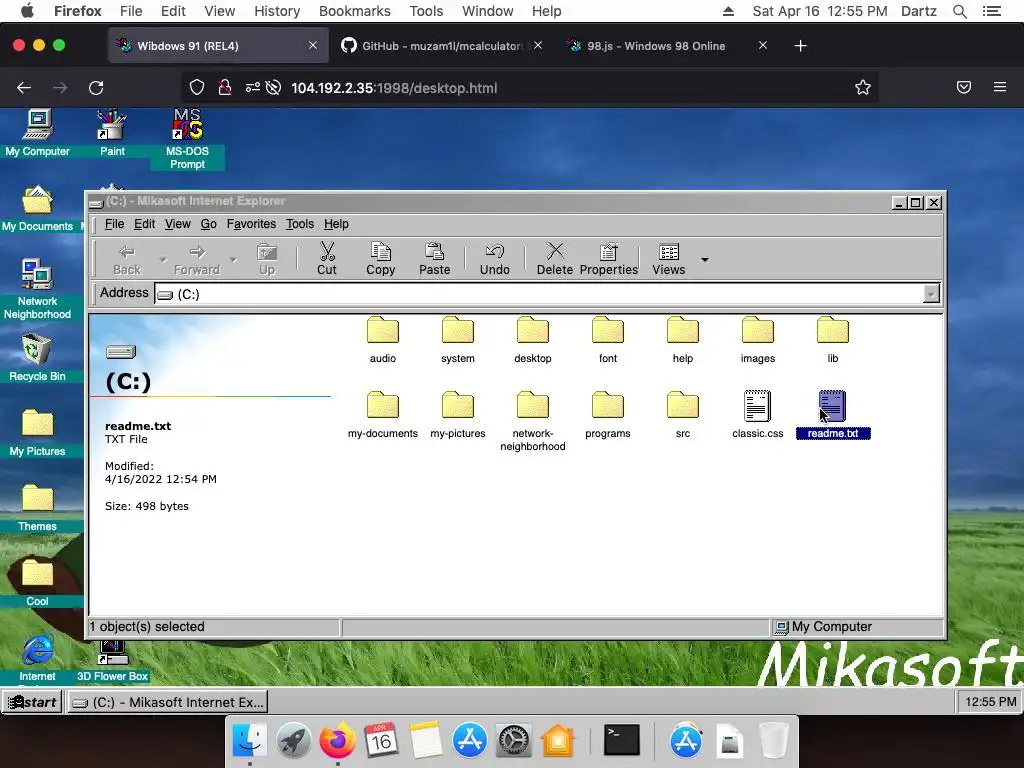Click the Cool desktop folder
Viewport: 1024px width, 768px height.
37,583
